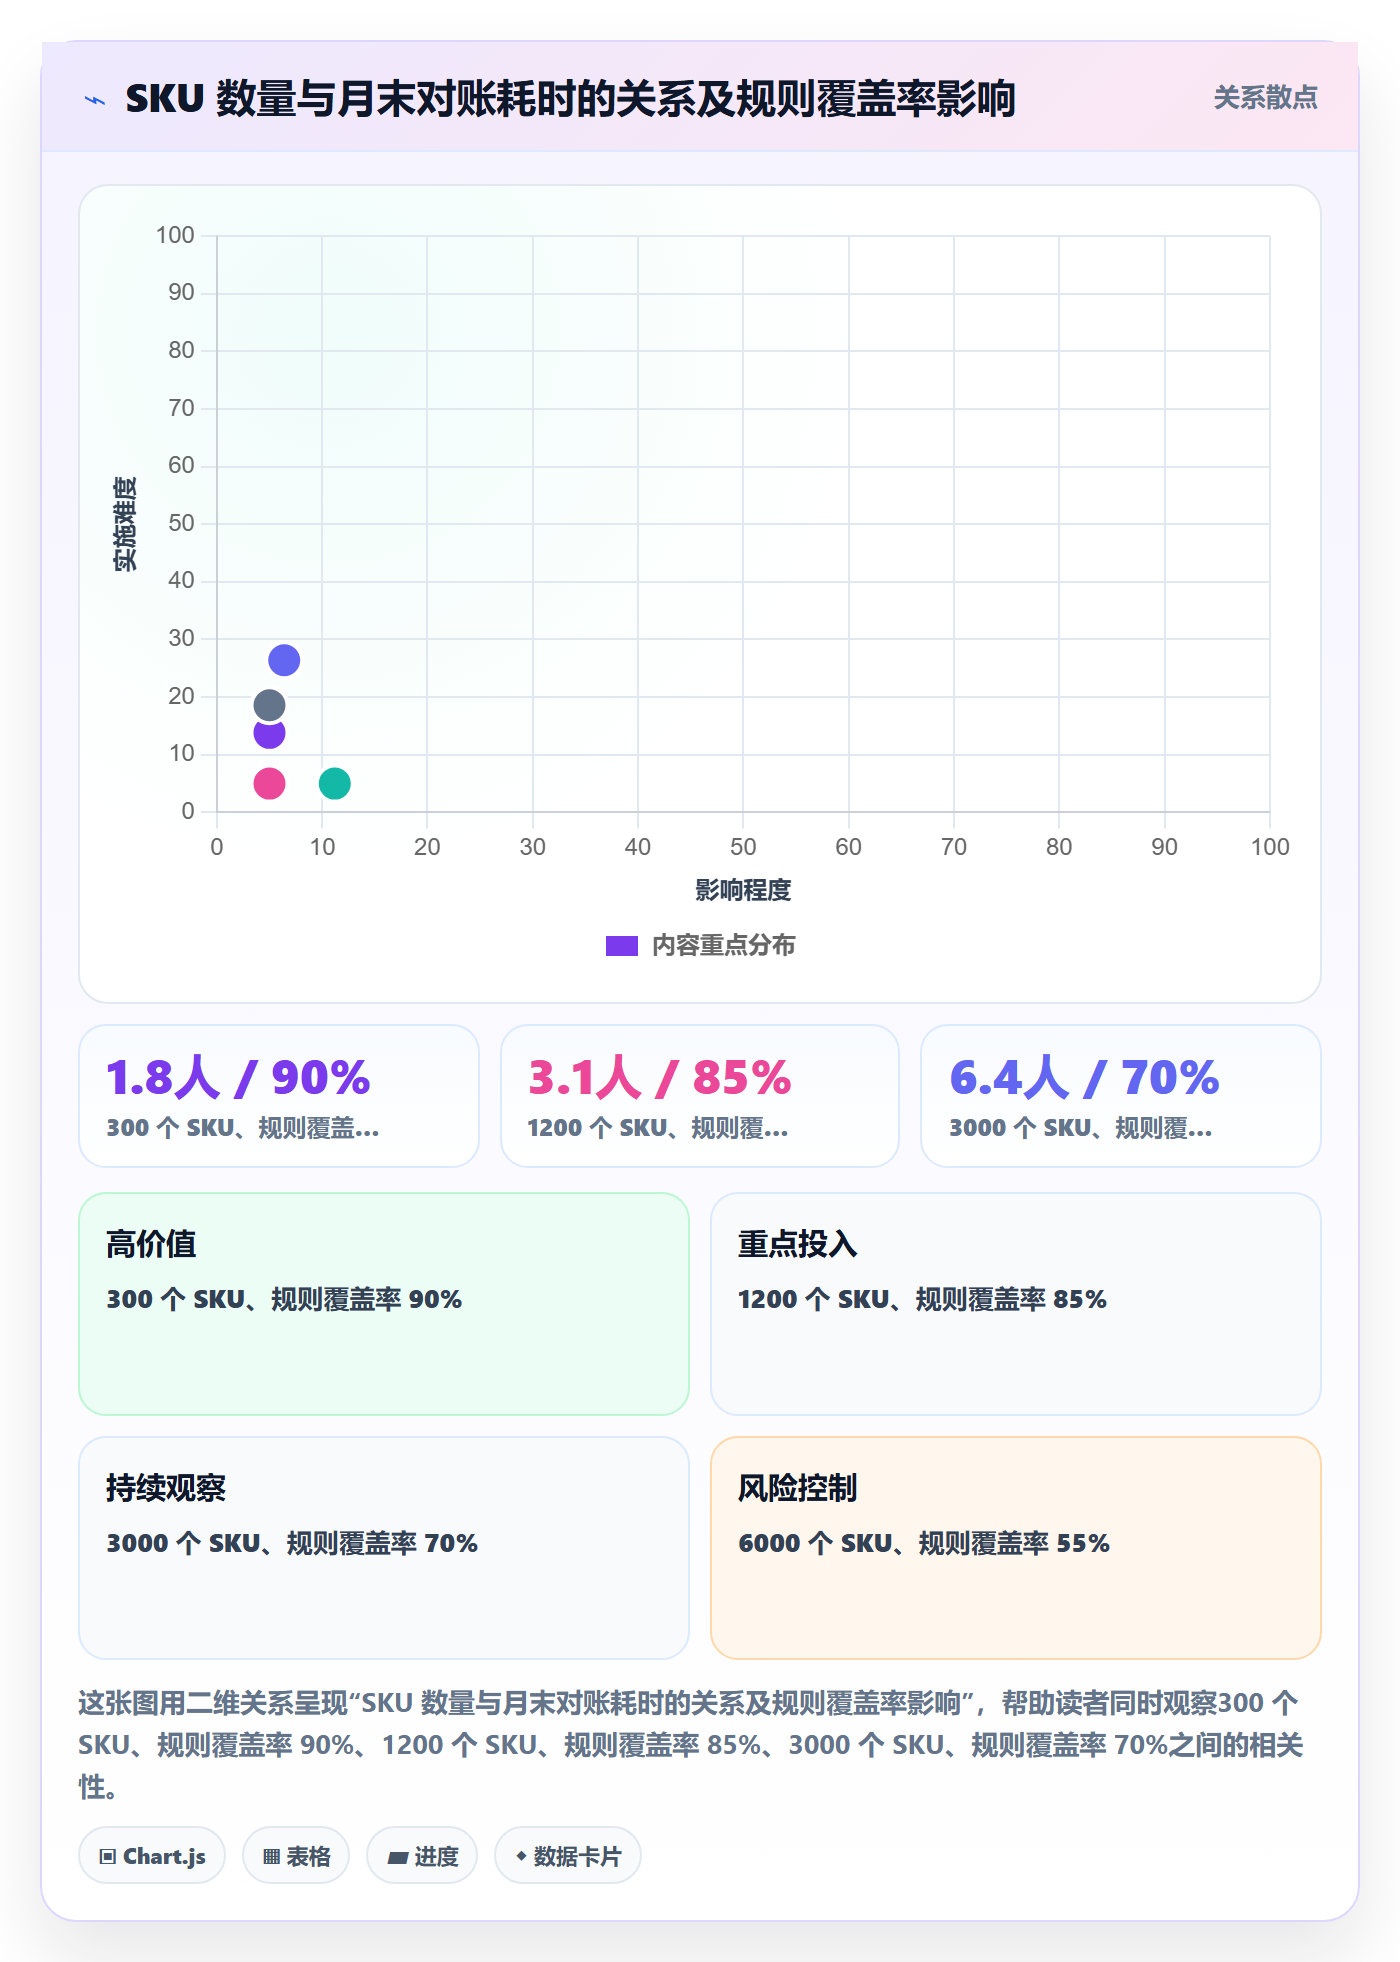Click the 1200 个 SKU、规则覆盖率 85% card text
The image size is (1400, 1962).
point(922,1299)
